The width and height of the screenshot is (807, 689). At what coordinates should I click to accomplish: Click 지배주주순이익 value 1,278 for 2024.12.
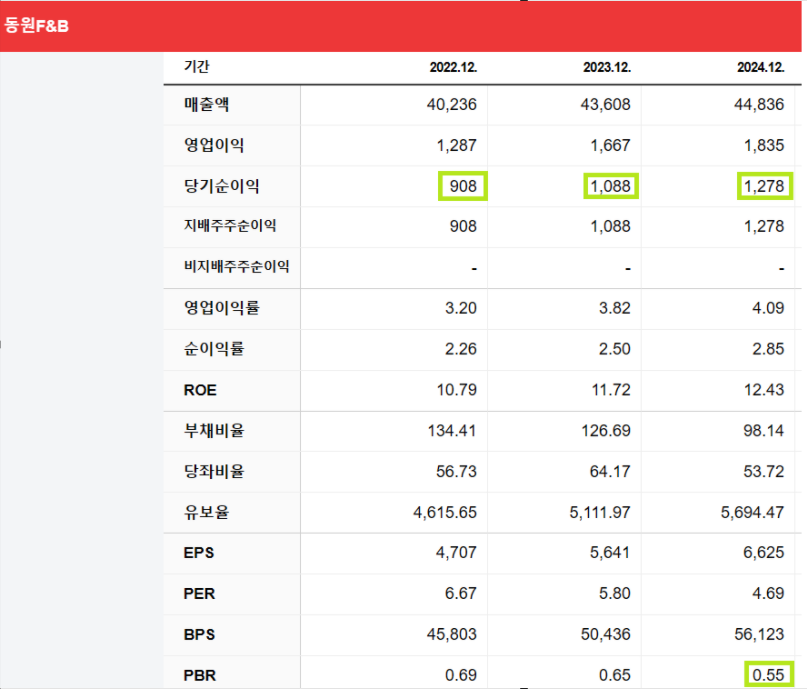764,226
